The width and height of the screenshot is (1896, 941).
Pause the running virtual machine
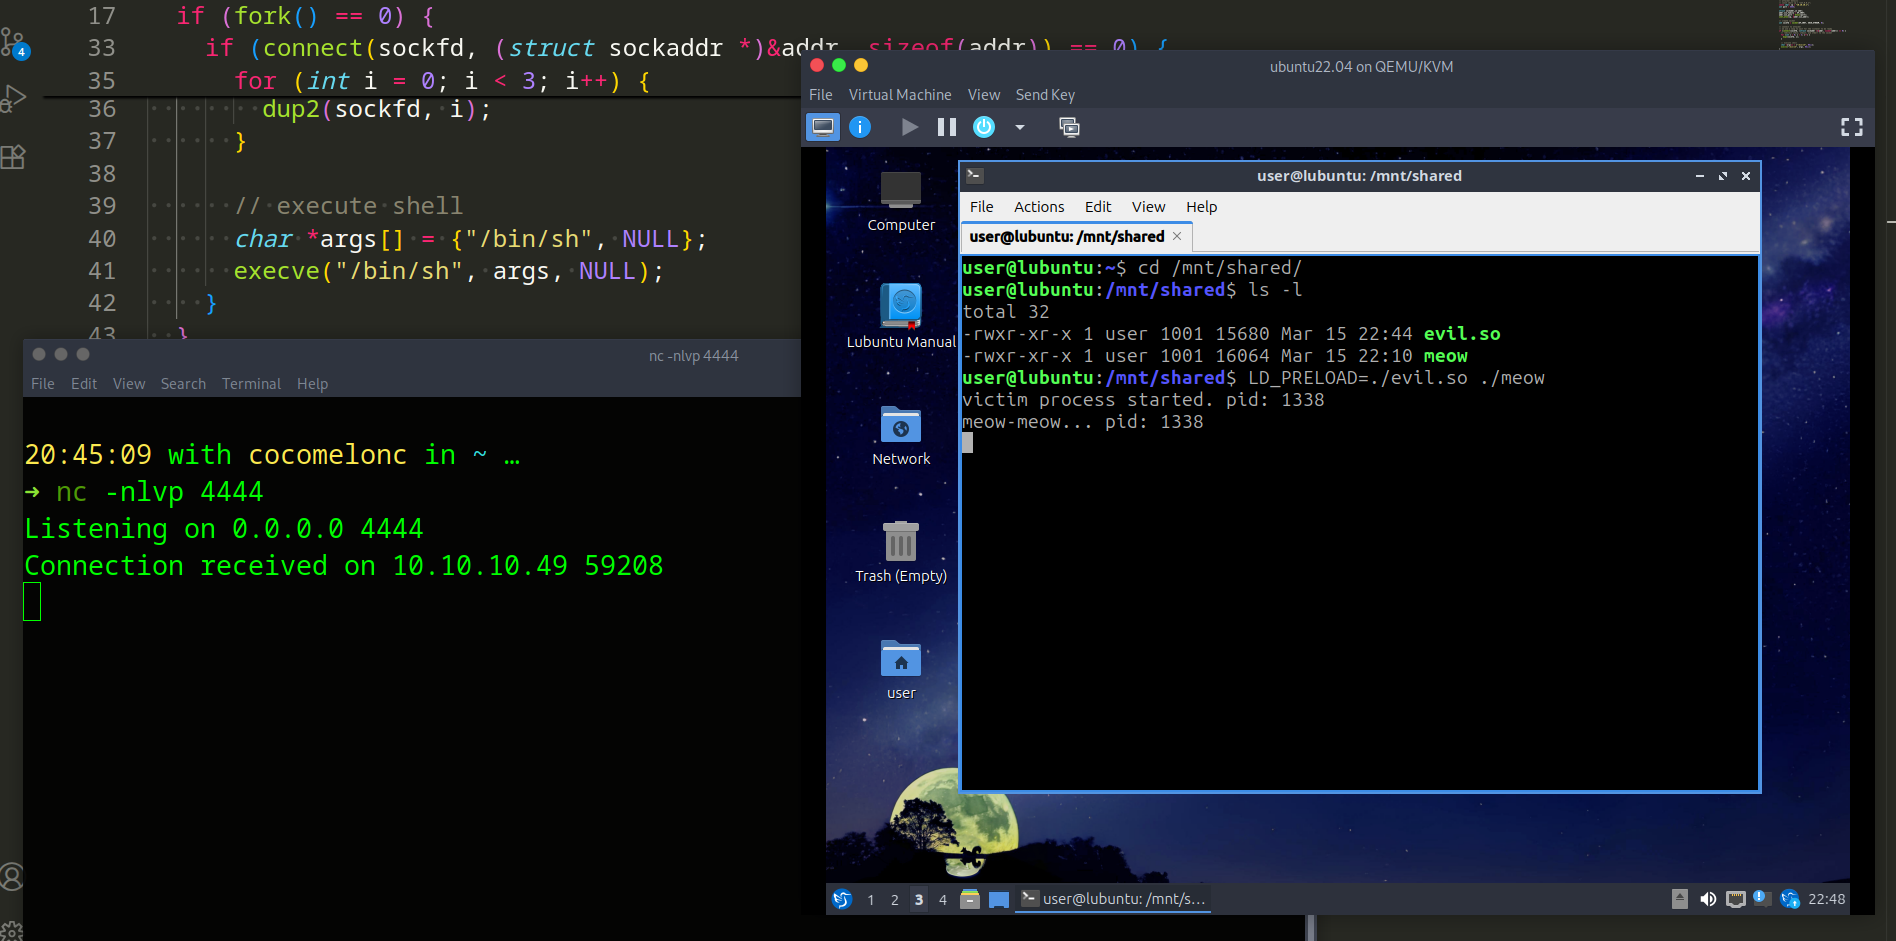click(946, 127)
